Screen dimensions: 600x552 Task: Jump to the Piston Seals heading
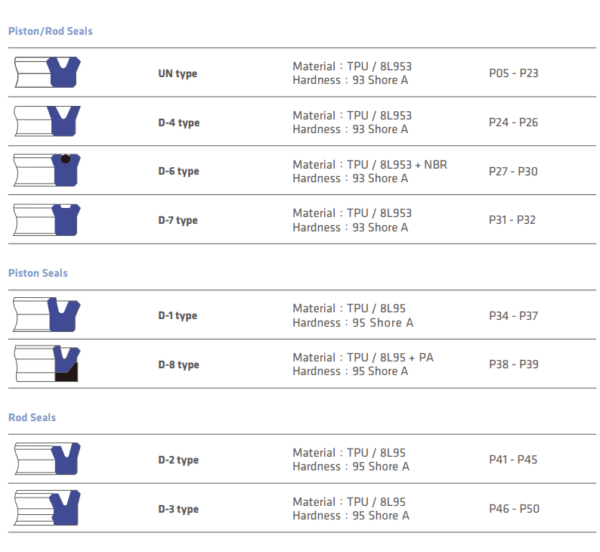tap(38, 273)
